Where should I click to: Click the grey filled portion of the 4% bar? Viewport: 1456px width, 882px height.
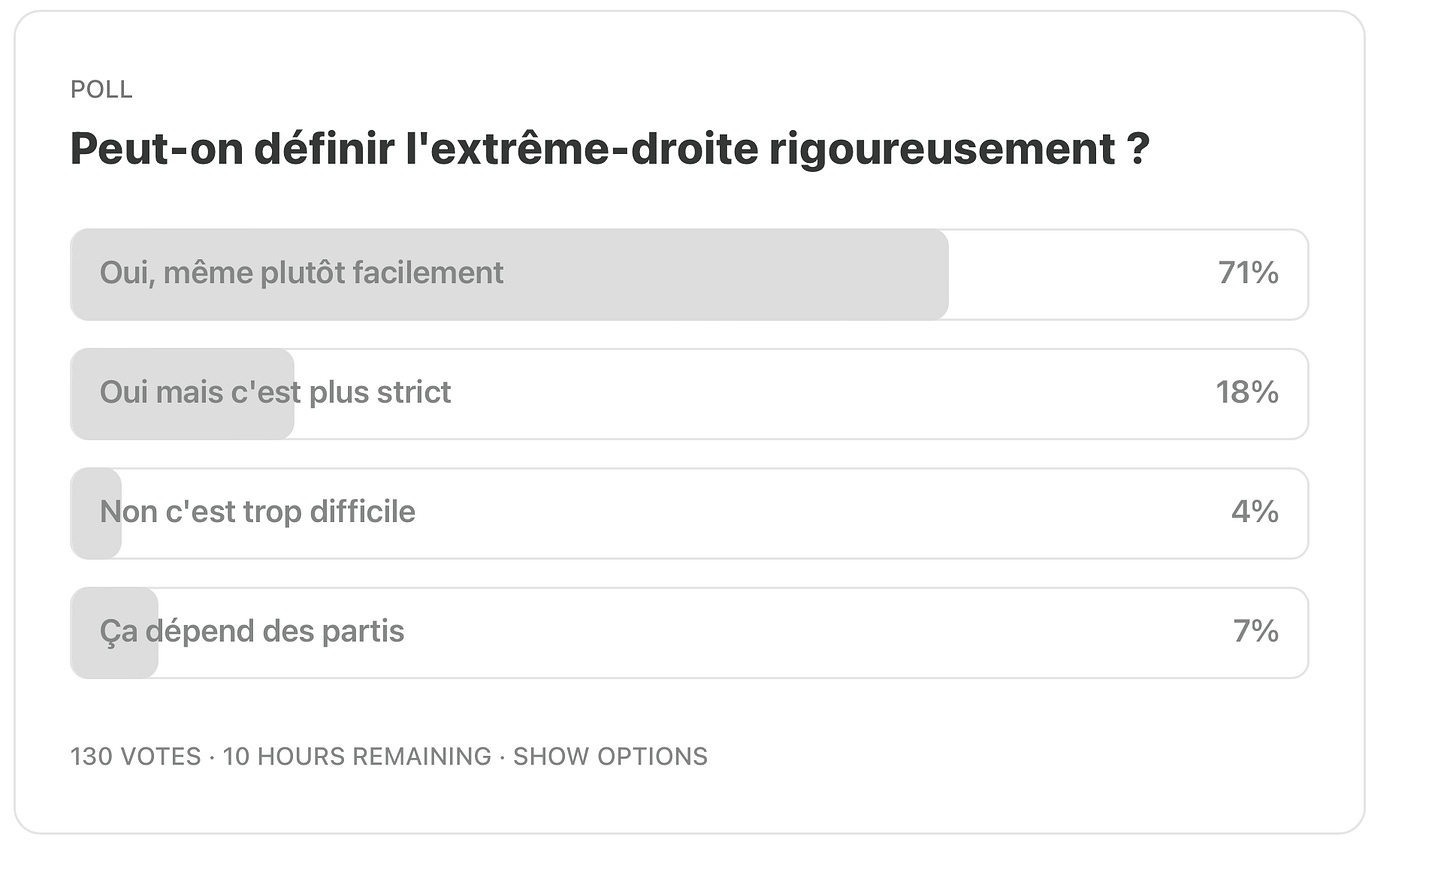(x=96, y=513)
